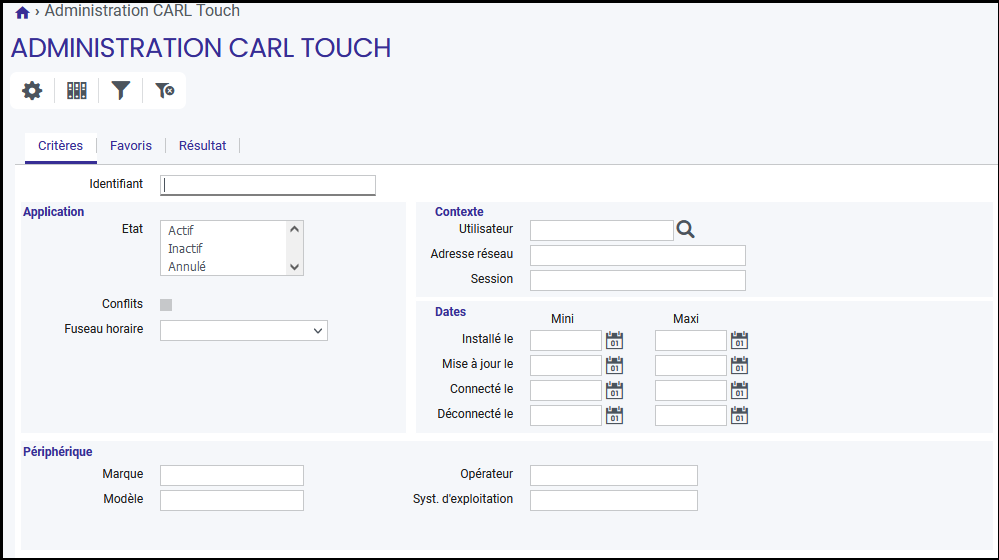Focus Déconnecté le Mini date field

point(566,415)
